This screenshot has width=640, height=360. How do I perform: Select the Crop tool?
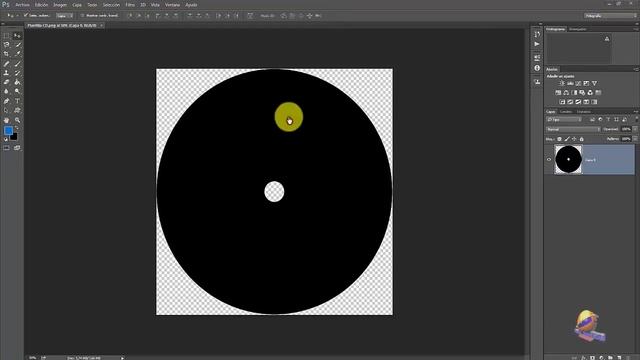pyautogui.click(x=6, y=54)
